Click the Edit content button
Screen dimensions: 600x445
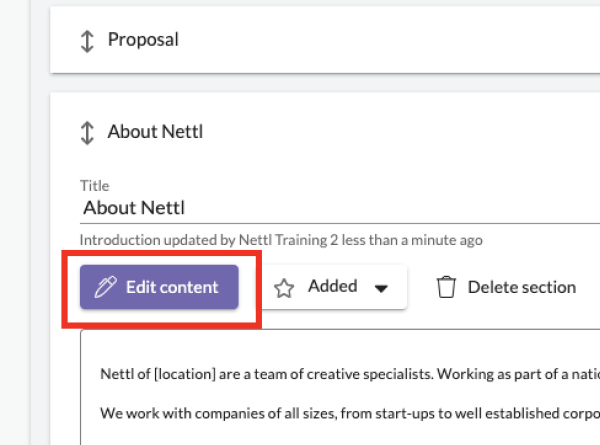[159, 287]
